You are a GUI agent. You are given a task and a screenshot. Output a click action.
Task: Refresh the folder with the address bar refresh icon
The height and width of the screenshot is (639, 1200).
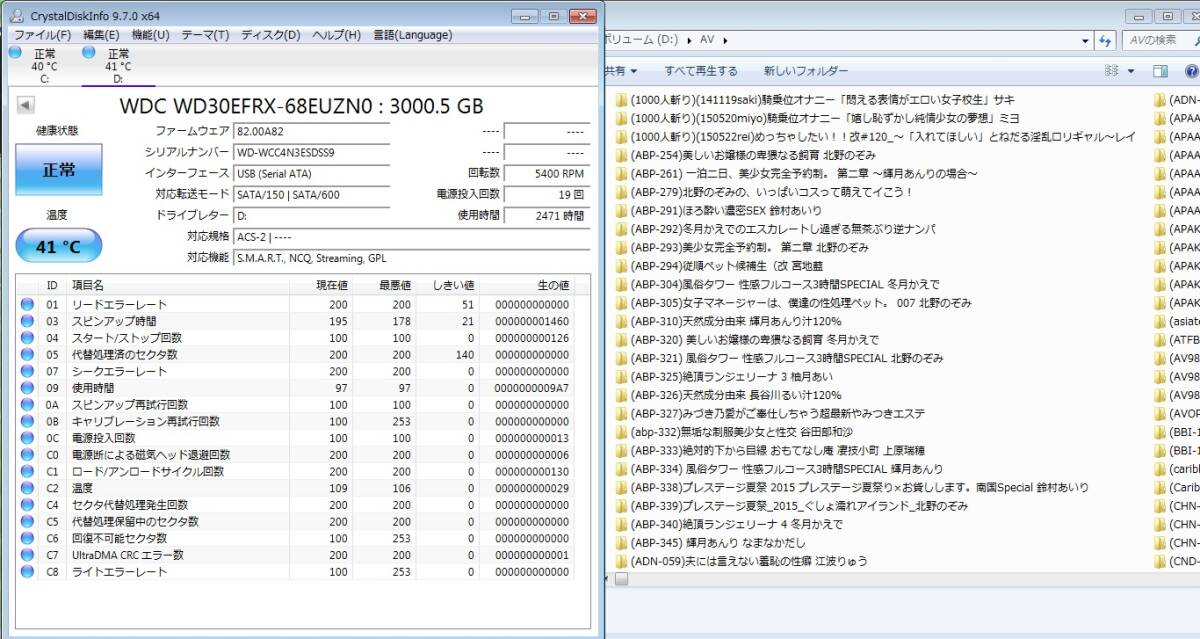pos(1103,41)
